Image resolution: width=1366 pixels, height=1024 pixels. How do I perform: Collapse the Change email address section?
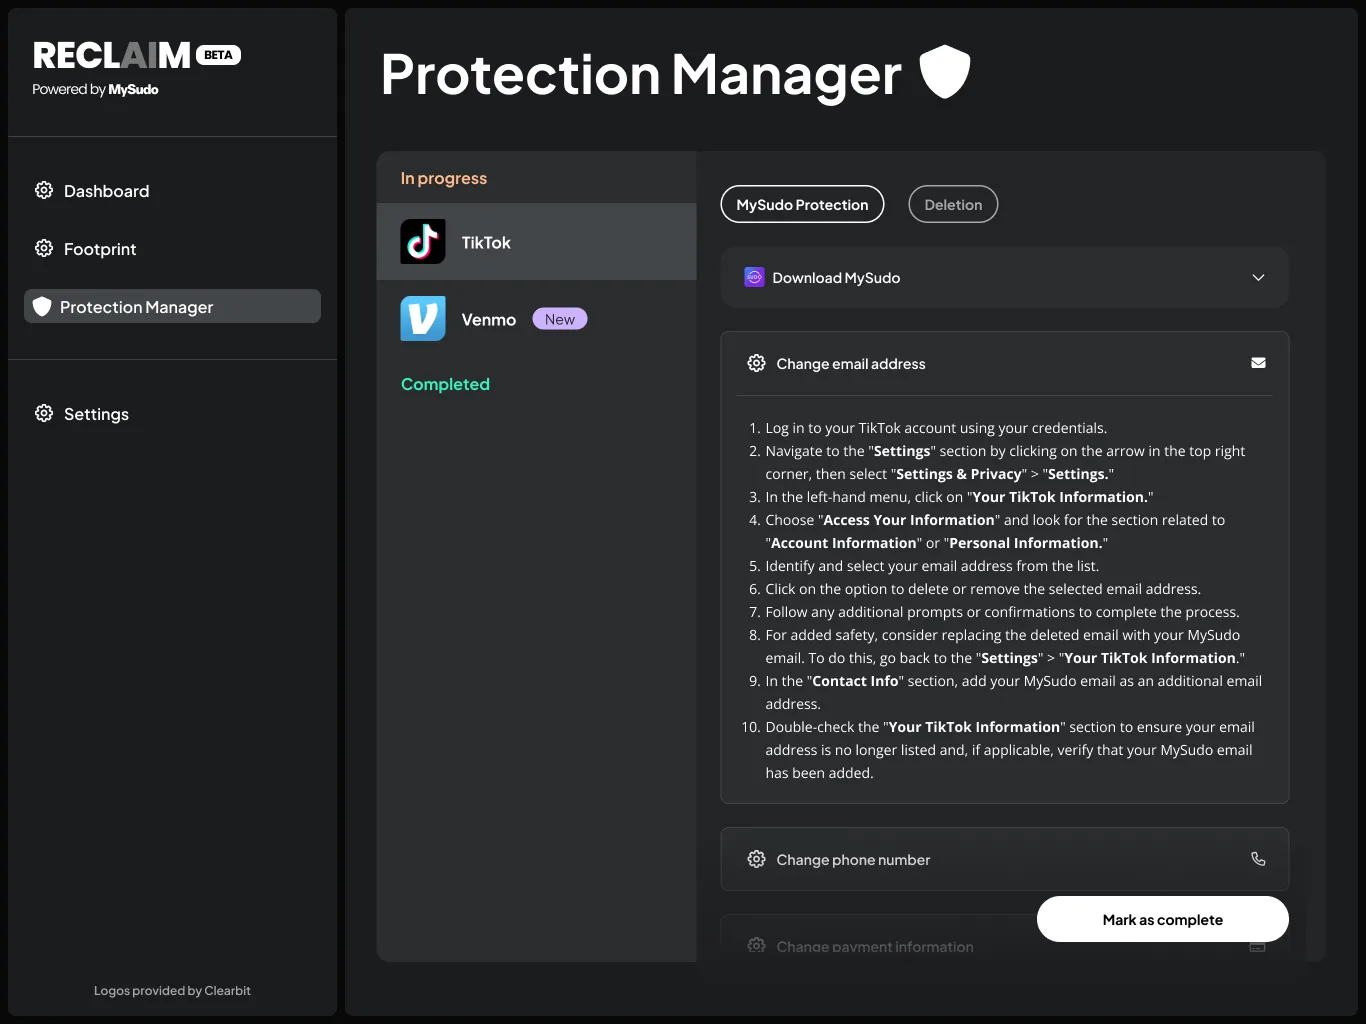click(x=851, y=364)
